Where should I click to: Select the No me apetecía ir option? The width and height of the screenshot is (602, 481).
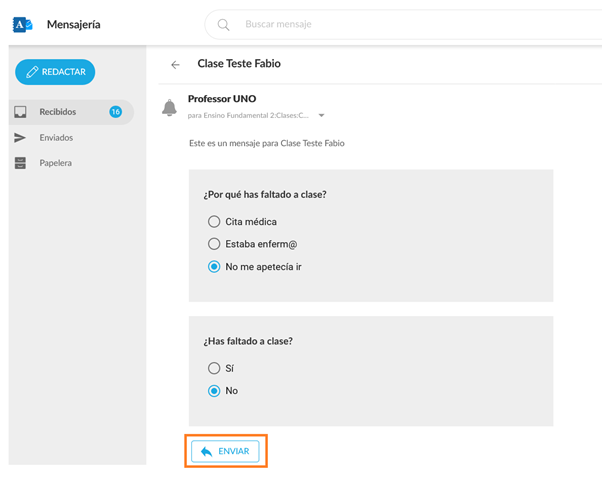point(214,267)
